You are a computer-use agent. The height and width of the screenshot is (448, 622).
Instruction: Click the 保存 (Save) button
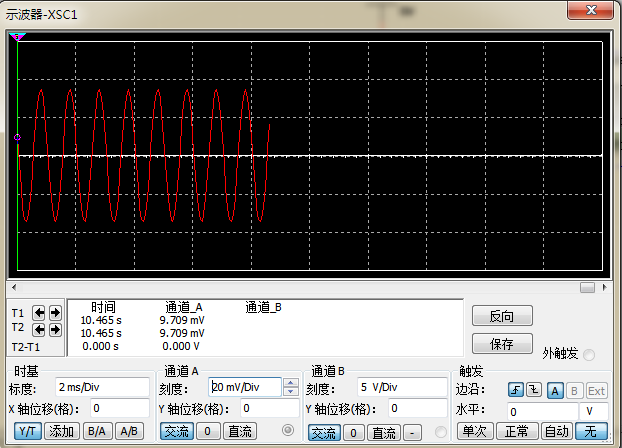[x=502, y=344]
